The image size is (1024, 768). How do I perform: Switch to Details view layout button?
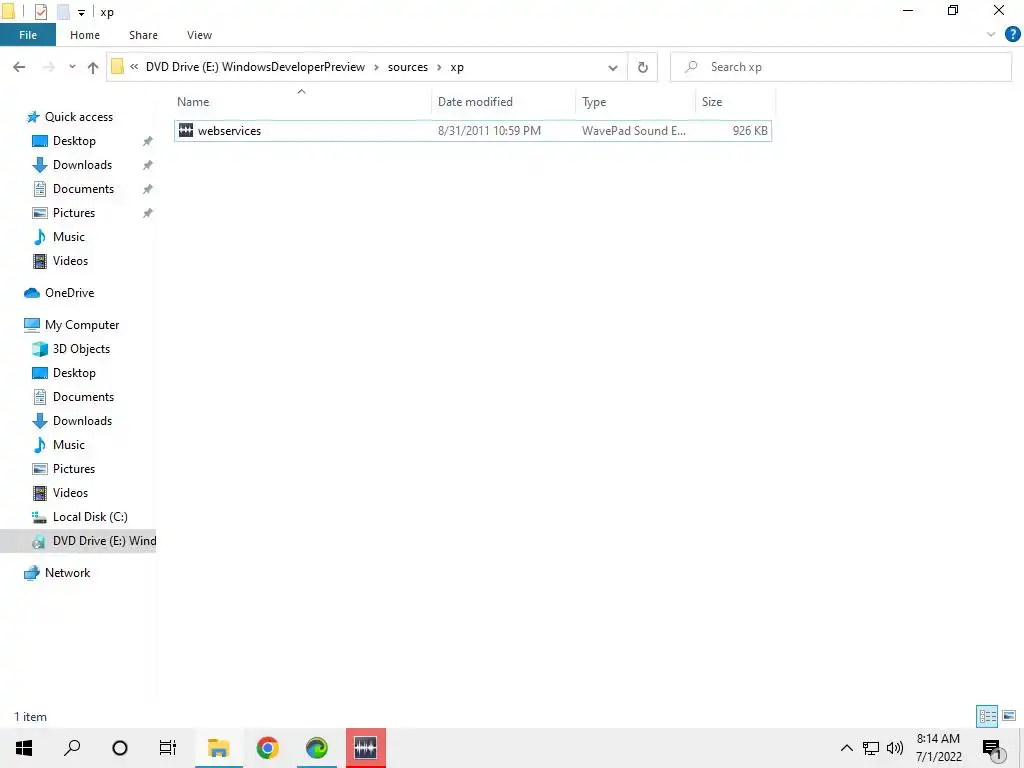987,716
